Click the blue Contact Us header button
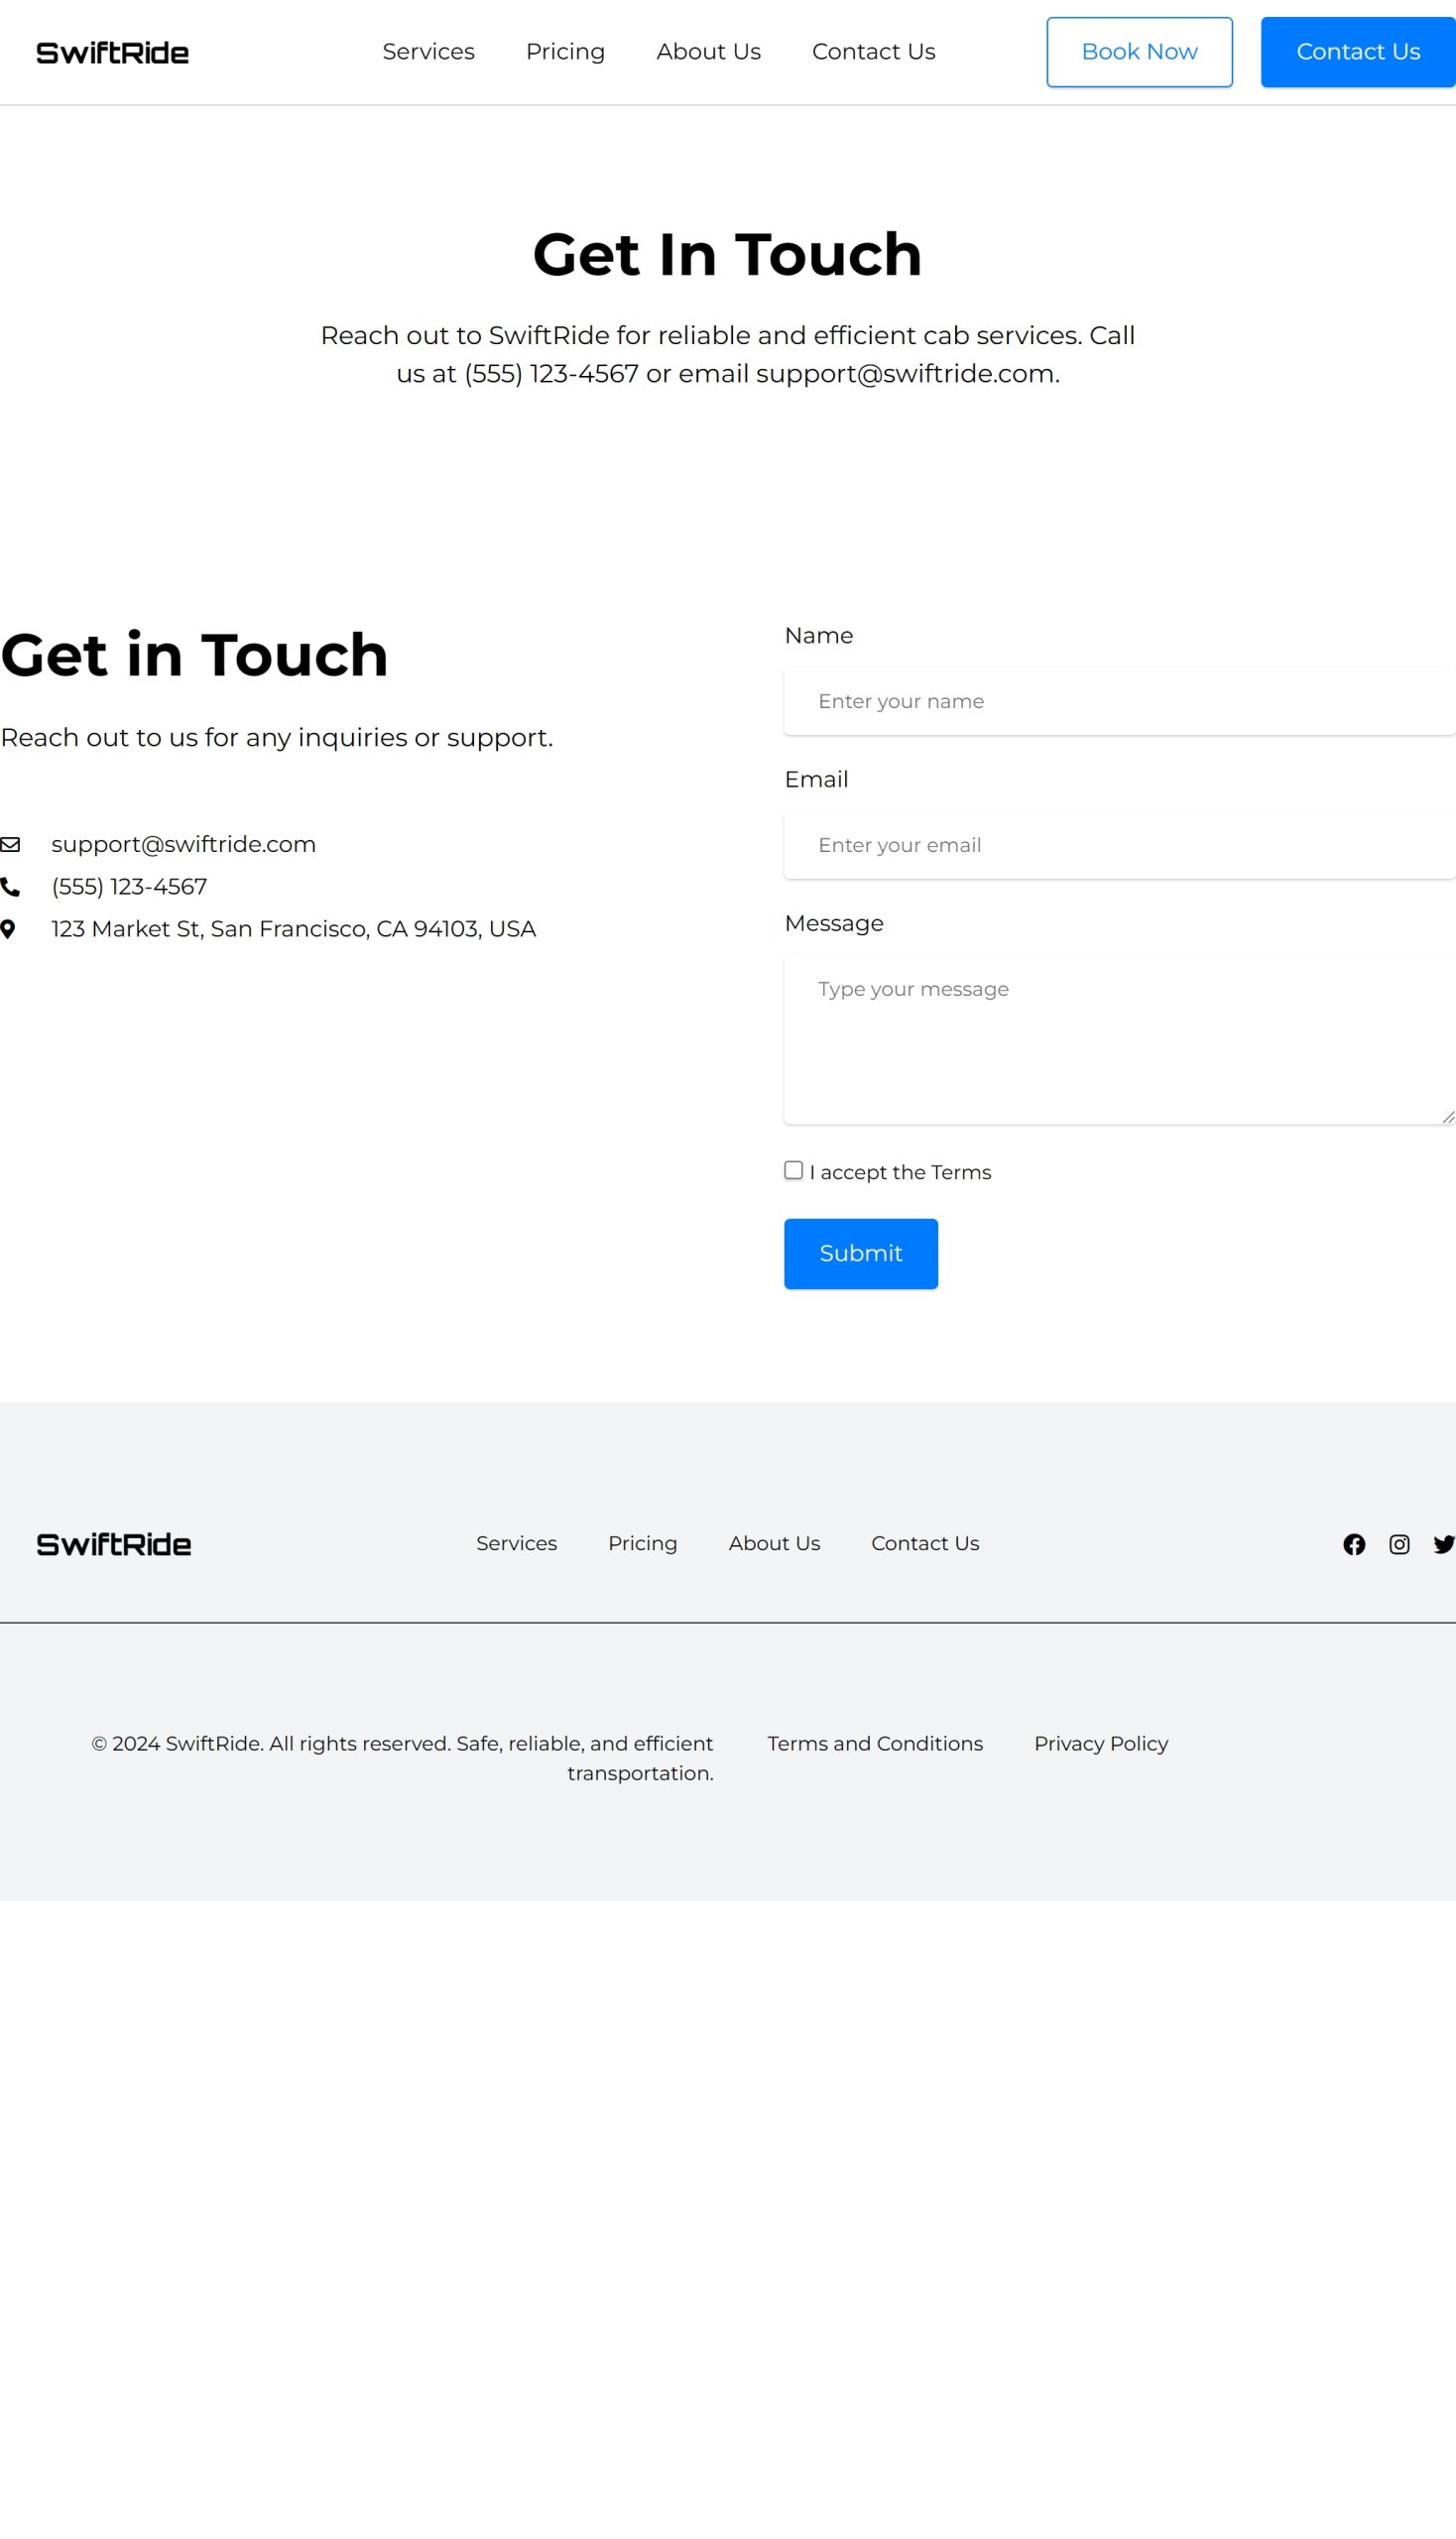This screenshot has height=2539, width=1456. [x=1358, y=52]
